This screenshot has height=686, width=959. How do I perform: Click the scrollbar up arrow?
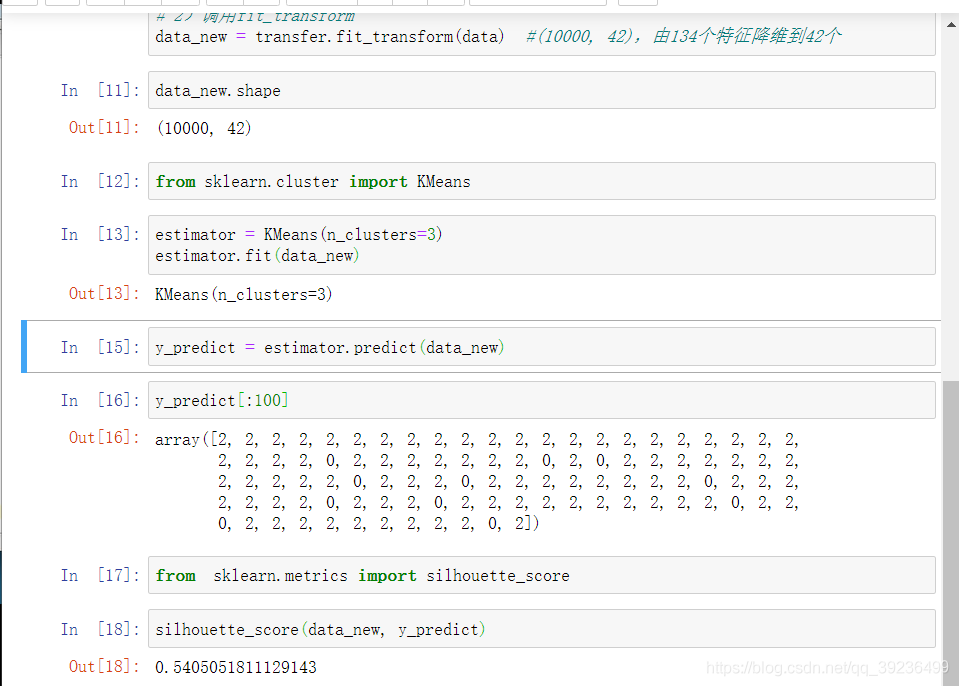pyautogui.click(x=951, y=24)
